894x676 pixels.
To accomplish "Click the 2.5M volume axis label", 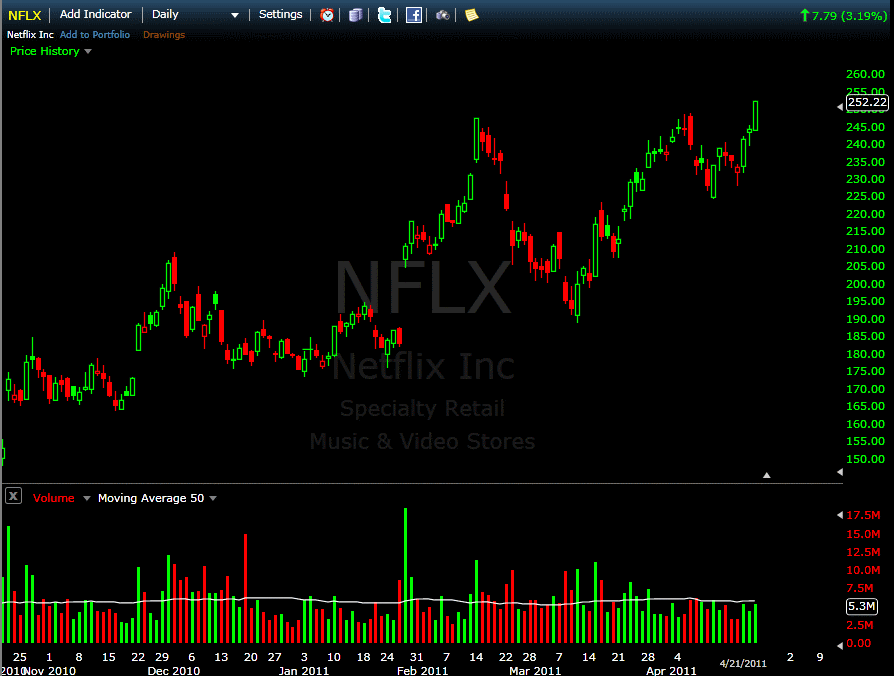I will click(x=860, y=625).
